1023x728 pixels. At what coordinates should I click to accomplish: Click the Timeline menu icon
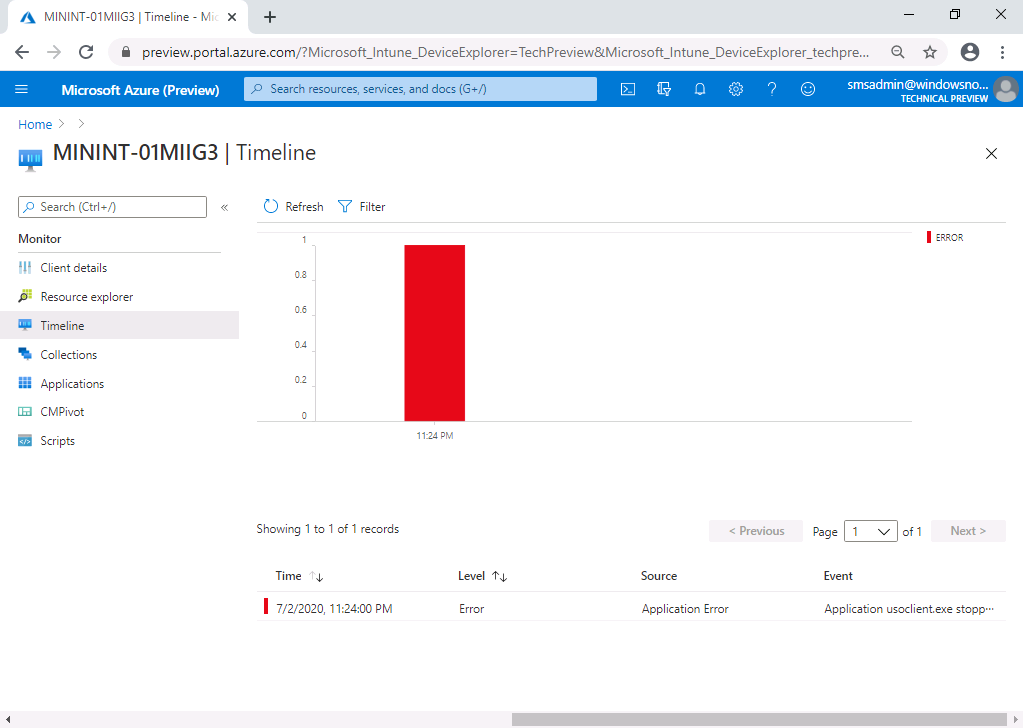25,325
